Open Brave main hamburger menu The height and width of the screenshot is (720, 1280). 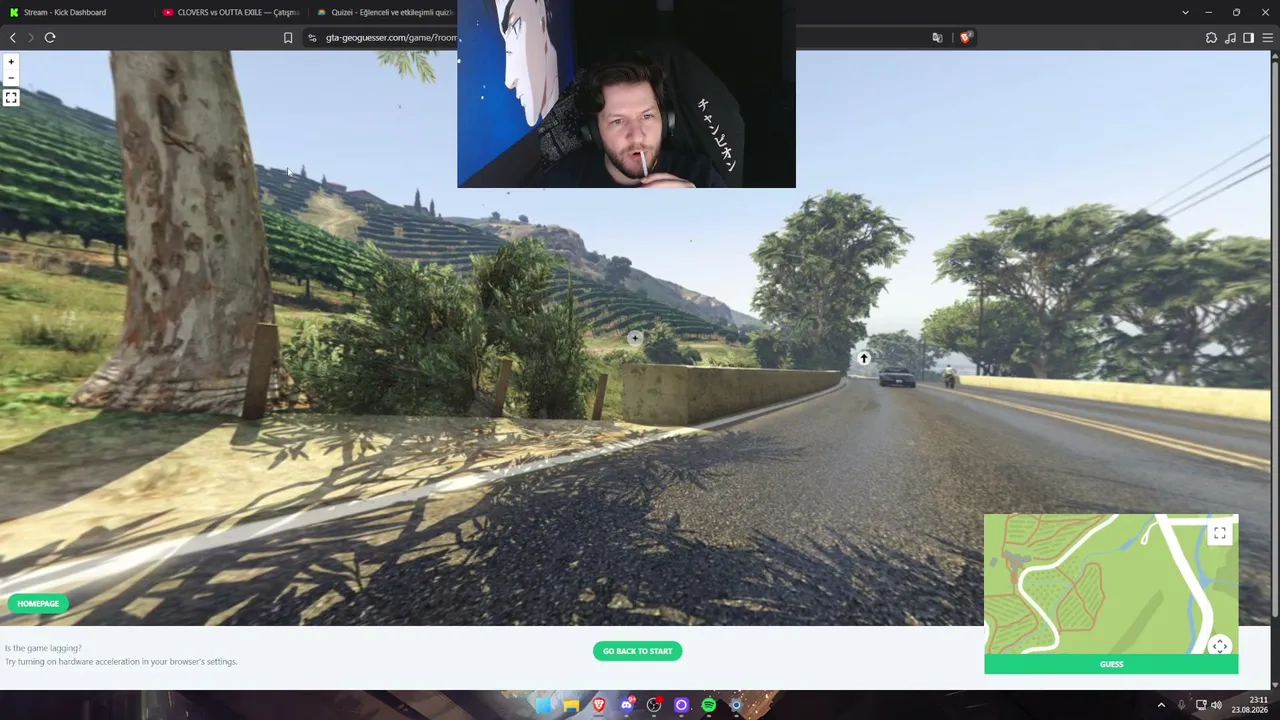[1268, 38]
